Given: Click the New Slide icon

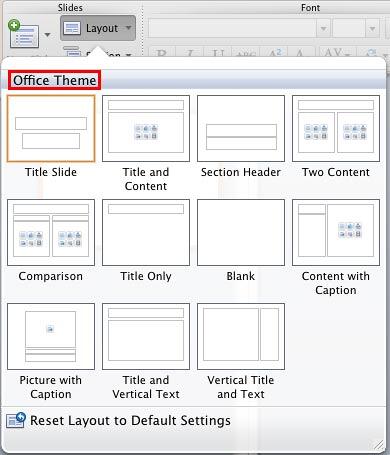Looking at the screenshot, I should (x=23, y=34).
